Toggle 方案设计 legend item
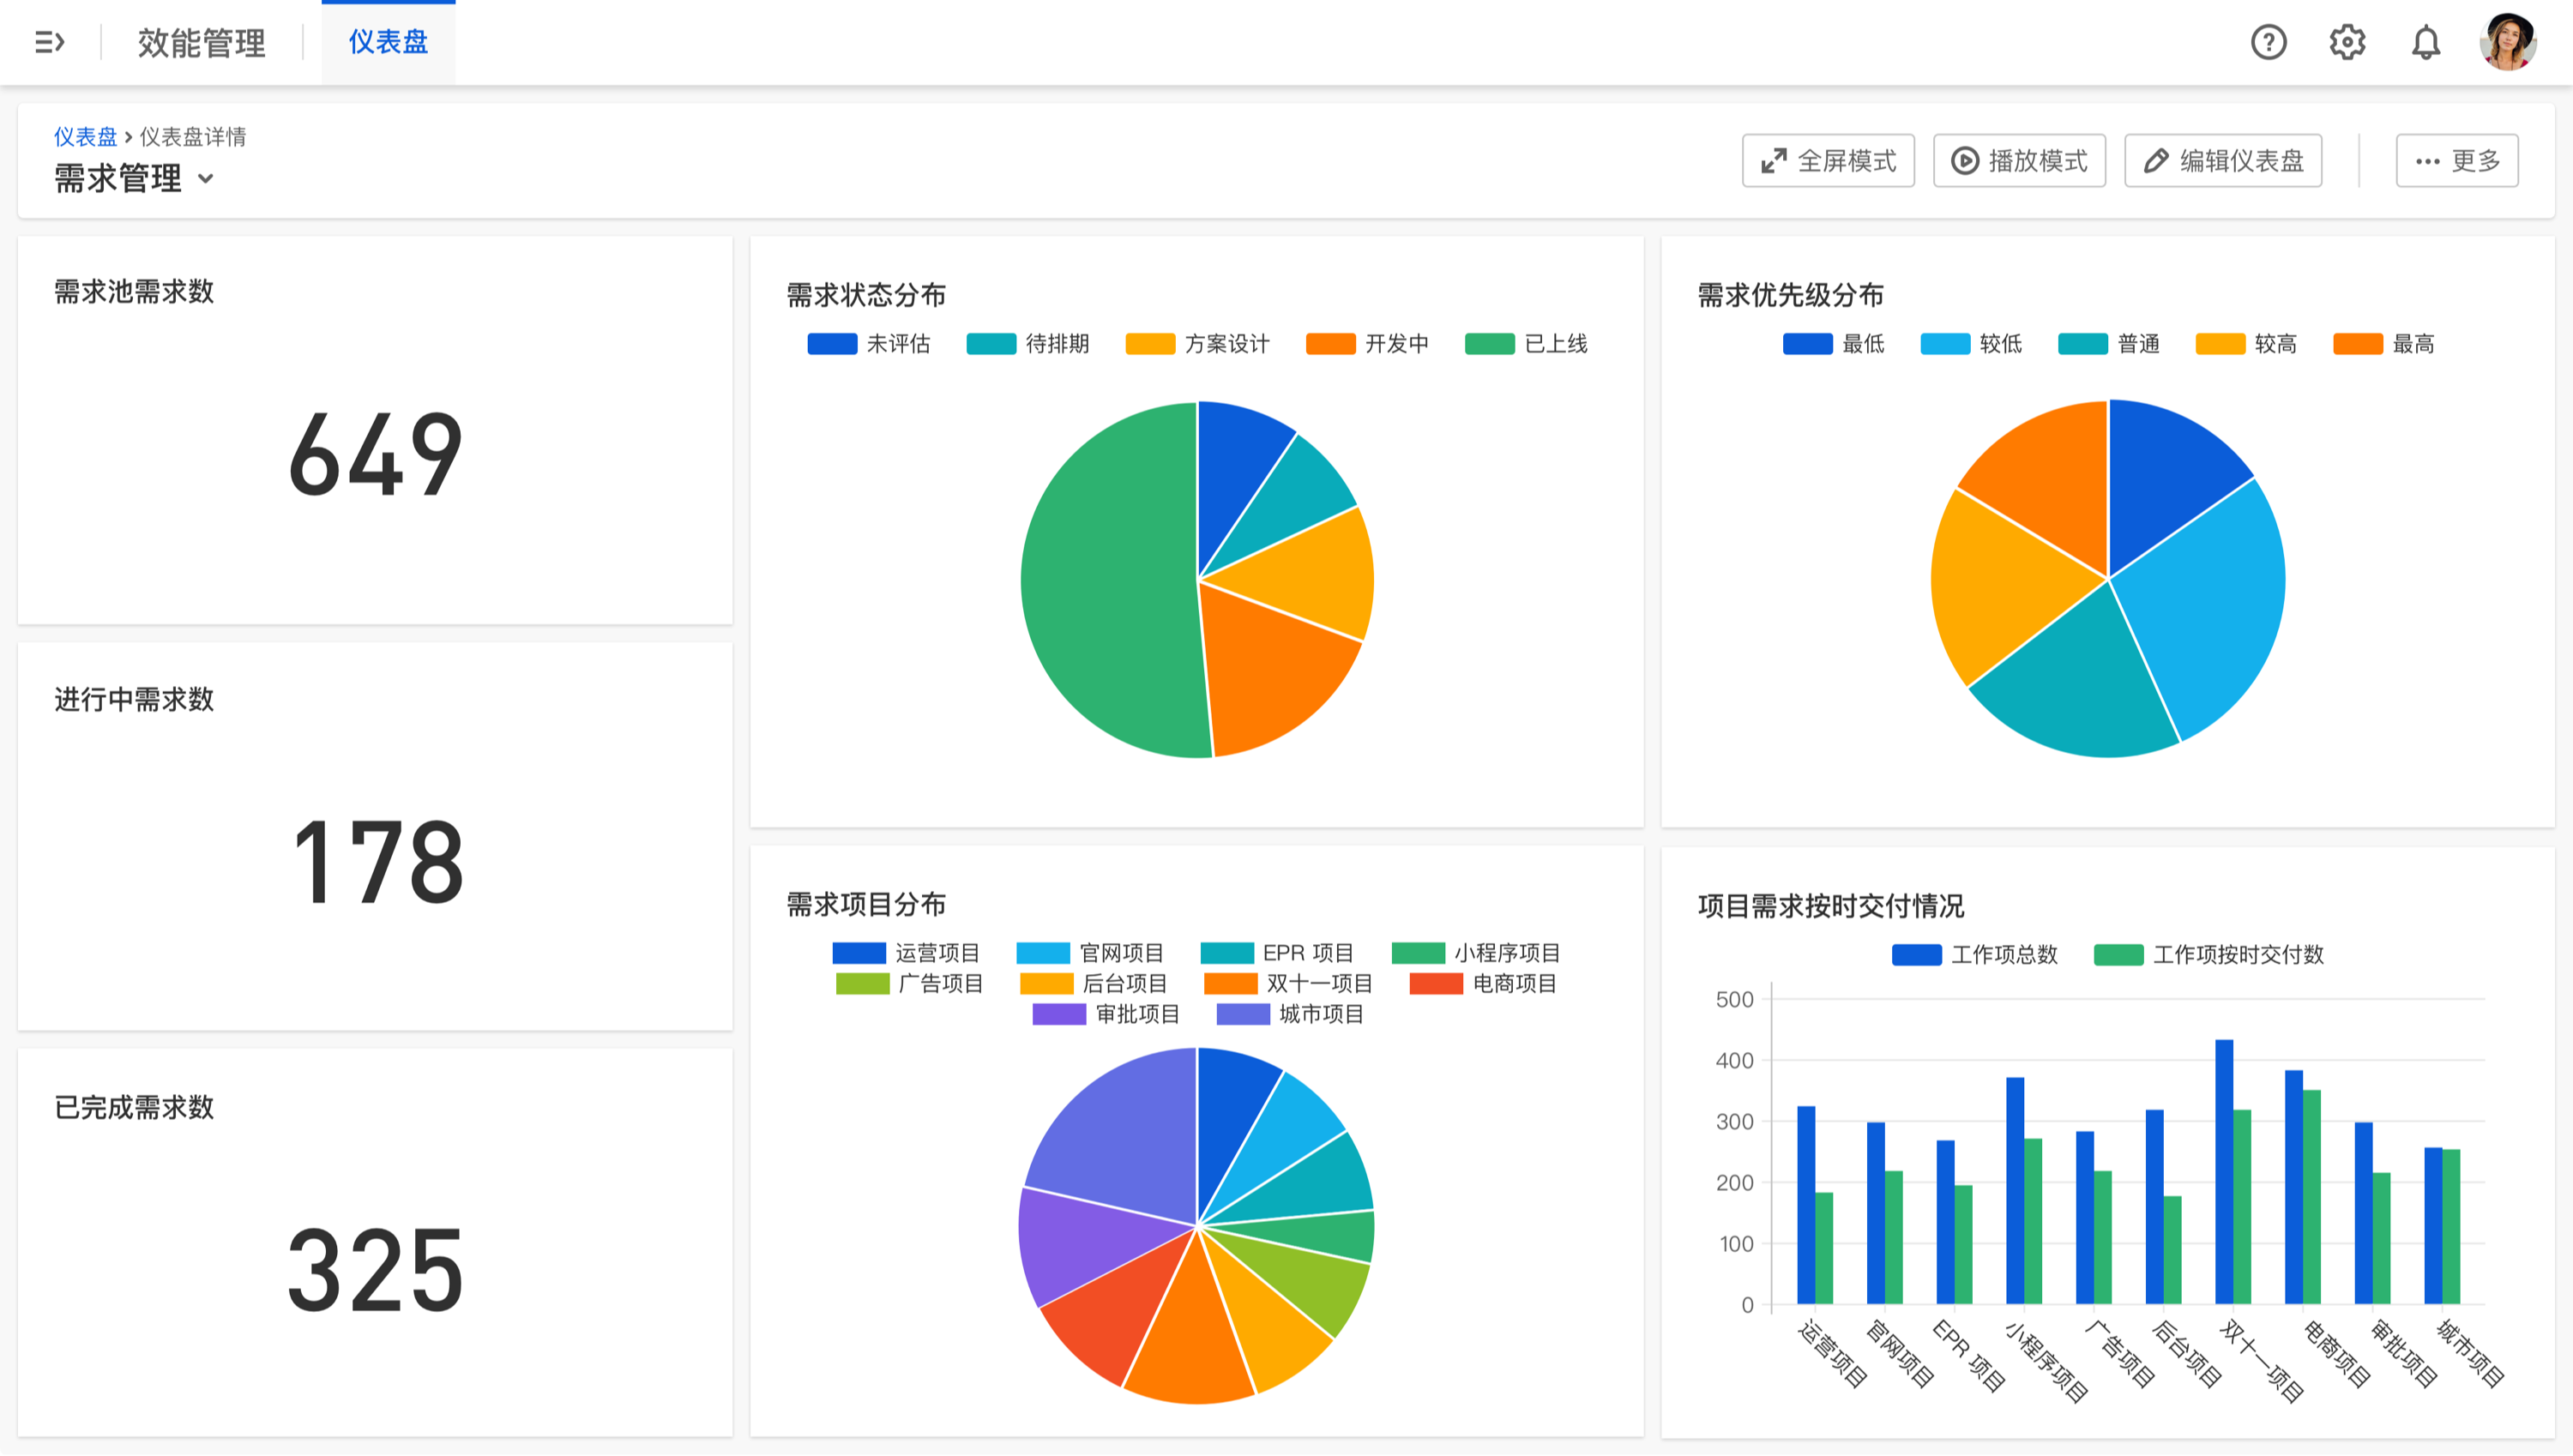2573x1456 pixels. pos(1198,344)
